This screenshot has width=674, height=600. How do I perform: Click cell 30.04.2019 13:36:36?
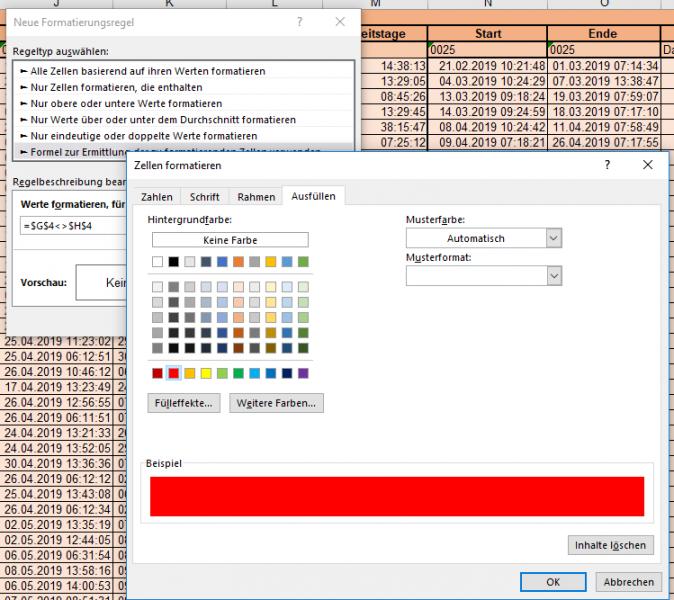coord(58,463)
